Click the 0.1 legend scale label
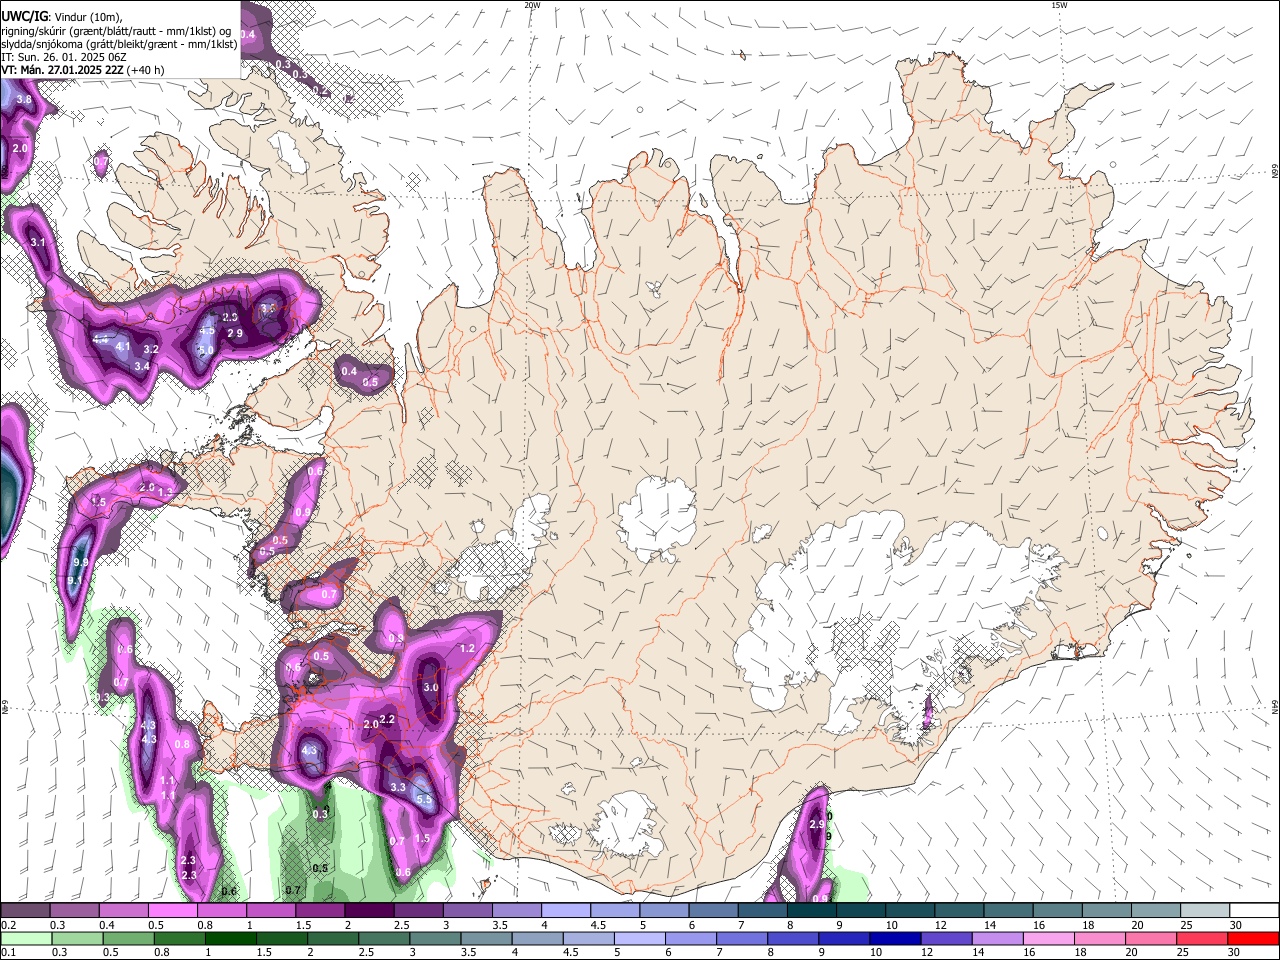The image size is (1280, 960). [8, 953]
